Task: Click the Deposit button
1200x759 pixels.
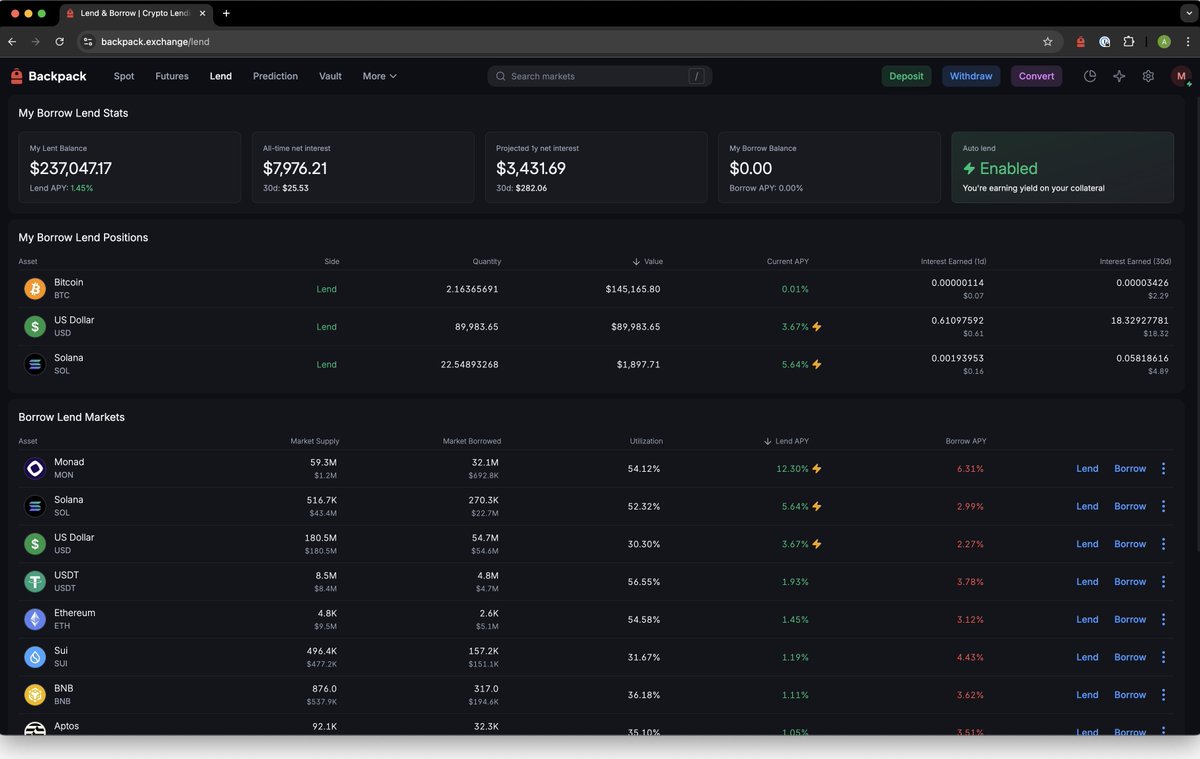Action: [x=906, y=76]
